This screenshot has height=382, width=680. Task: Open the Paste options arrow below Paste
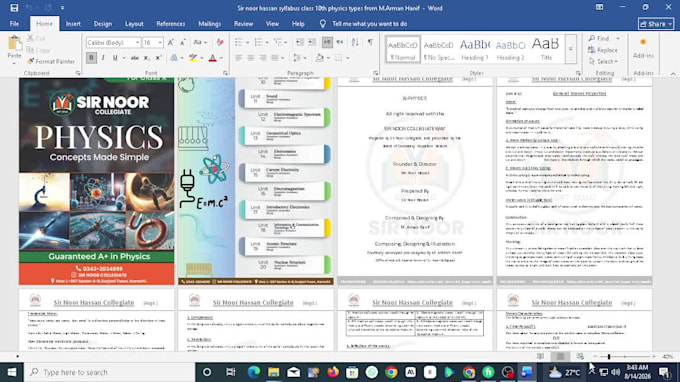(14, 63)
